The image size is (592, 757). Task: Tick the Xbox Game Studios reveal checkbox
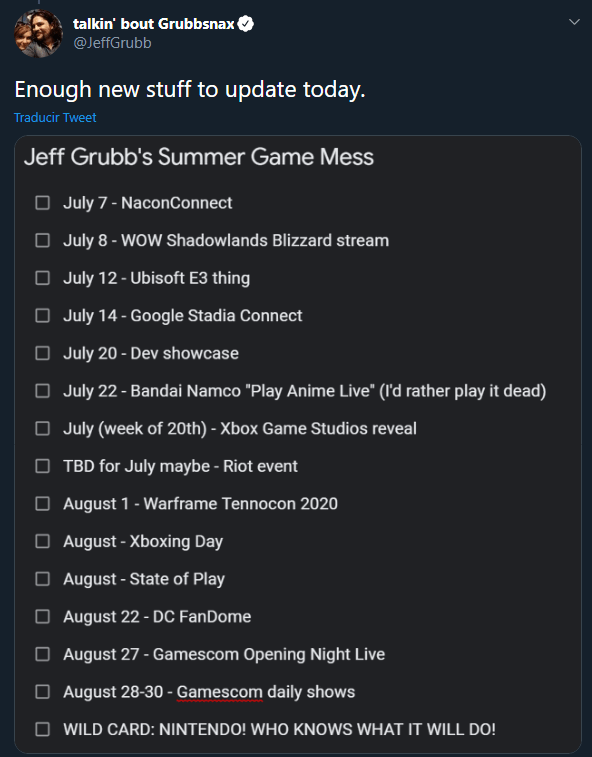42,429
